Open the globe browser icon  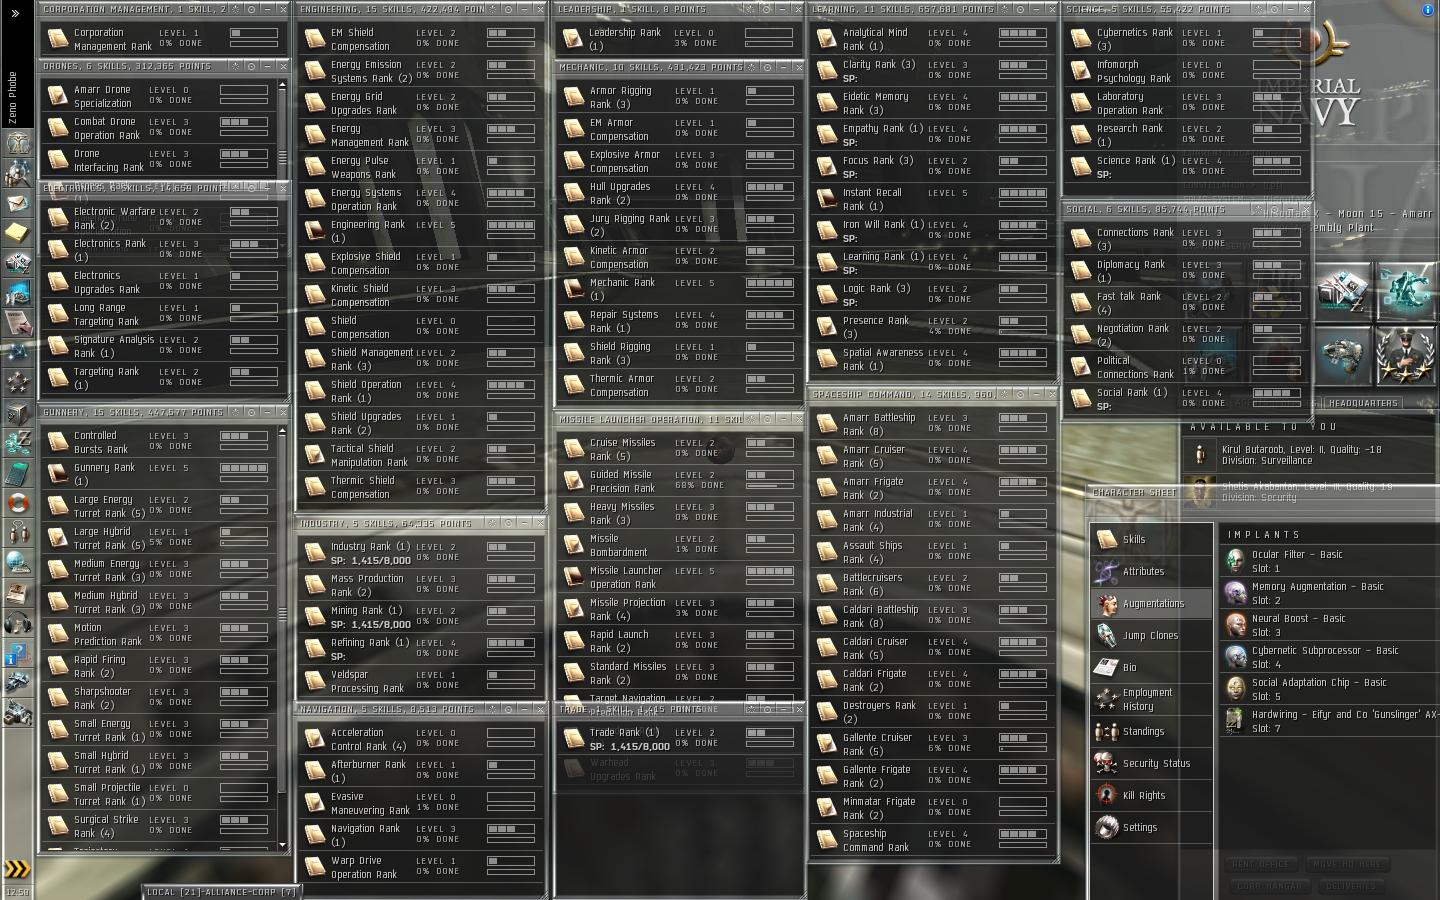pos(17,563)
